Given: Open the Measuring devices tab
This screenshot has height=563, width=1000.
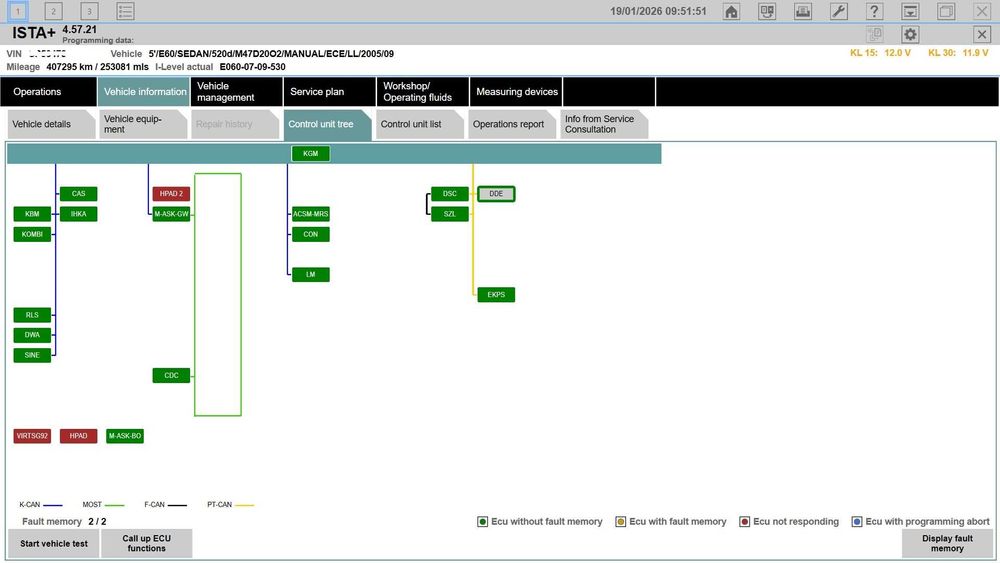Looking at the screenshot, I should click(x=516, y=92).
